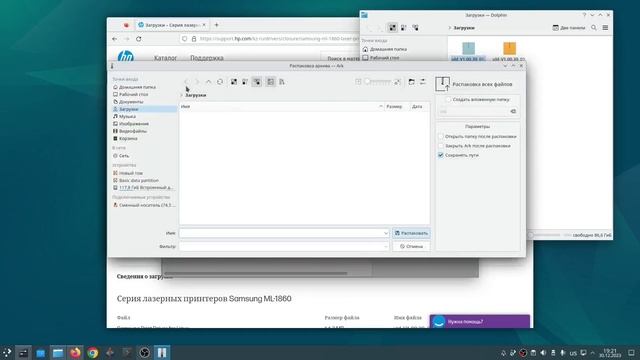Enable 'Закрыть Ark после распаковки' option
This screenshot has height=360, width=640.
441,146
